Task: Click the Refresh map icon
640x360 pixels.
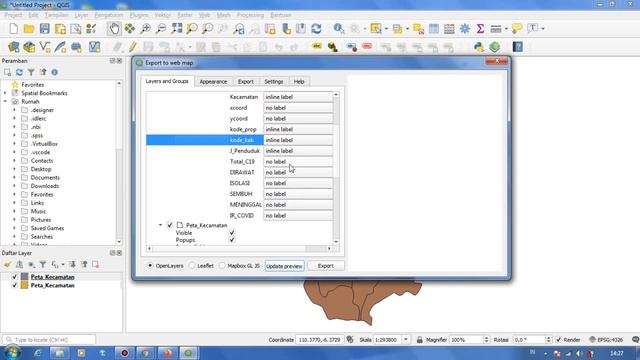Action: (x=316, y=29)
